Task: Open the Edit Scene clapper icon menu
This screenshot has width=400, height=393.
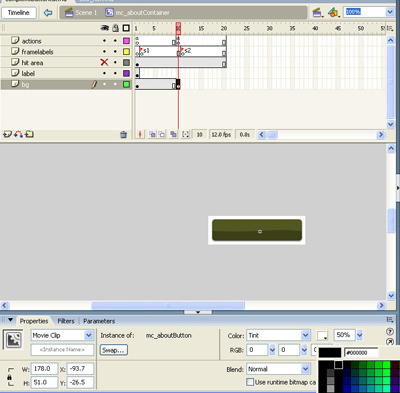Action: click(x=317, y=13)
